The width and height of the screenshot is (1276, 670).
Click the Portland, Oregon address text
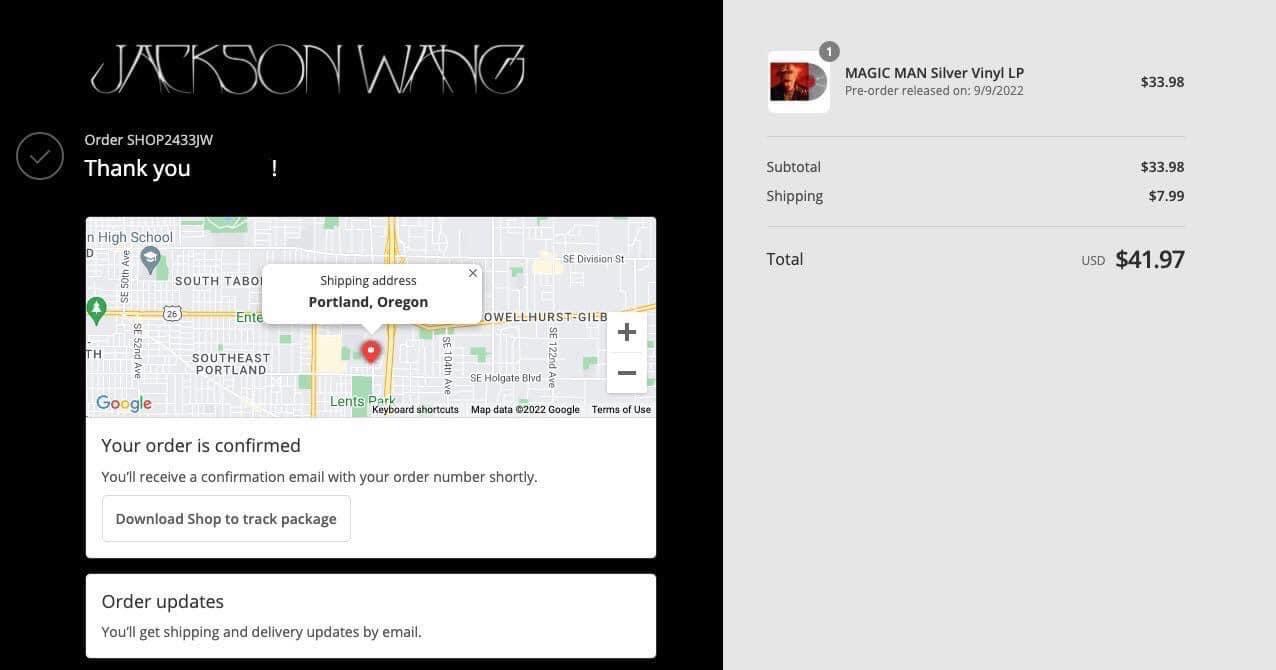368,302
